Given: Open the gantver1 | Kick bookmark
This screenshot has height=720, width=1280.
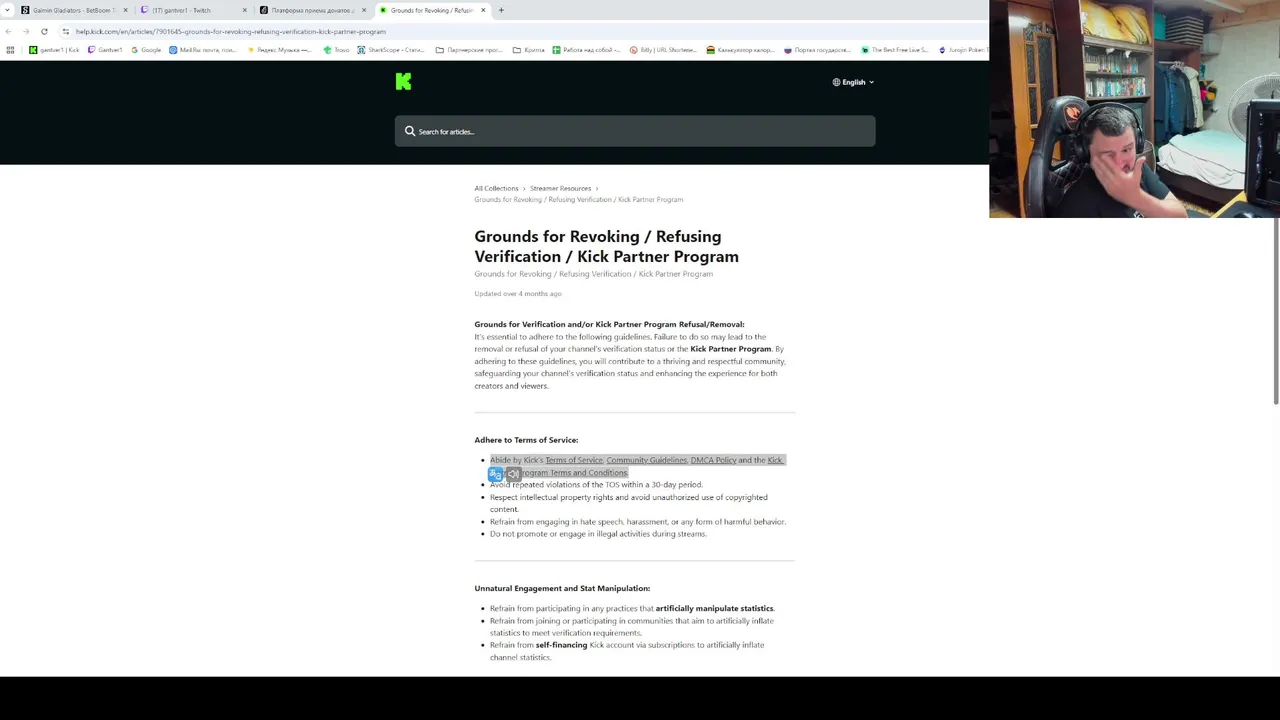Looking at the screenshot, I should pos(54,50).
